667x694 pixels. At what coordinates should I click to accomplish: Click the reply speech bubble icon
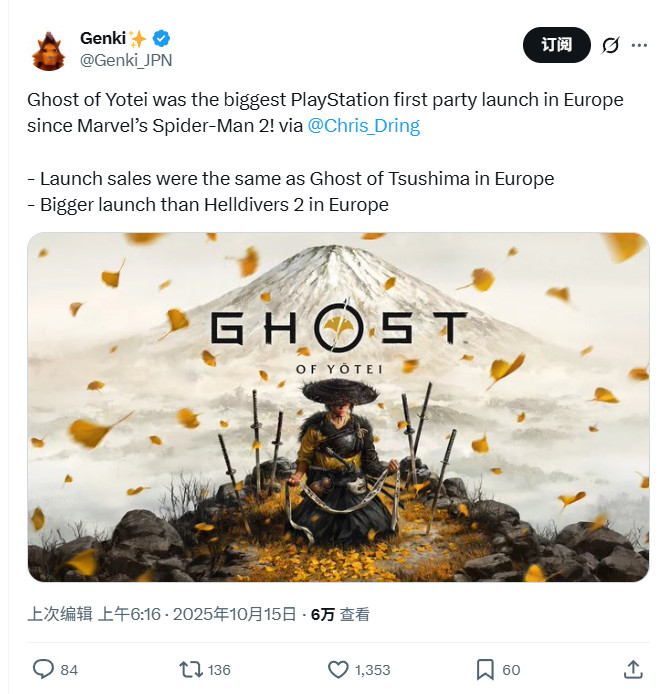point(43,669)
